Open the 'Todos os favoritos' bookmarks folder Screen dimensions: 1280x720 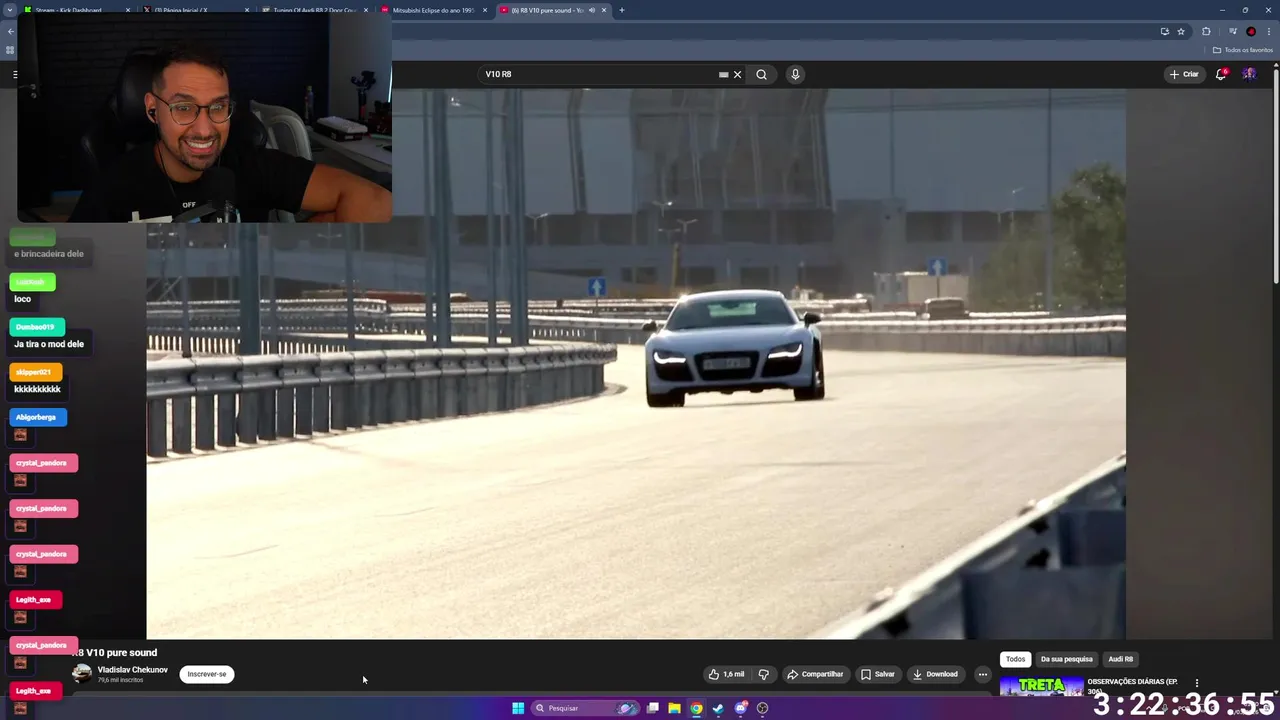(x=1243, y=50)
